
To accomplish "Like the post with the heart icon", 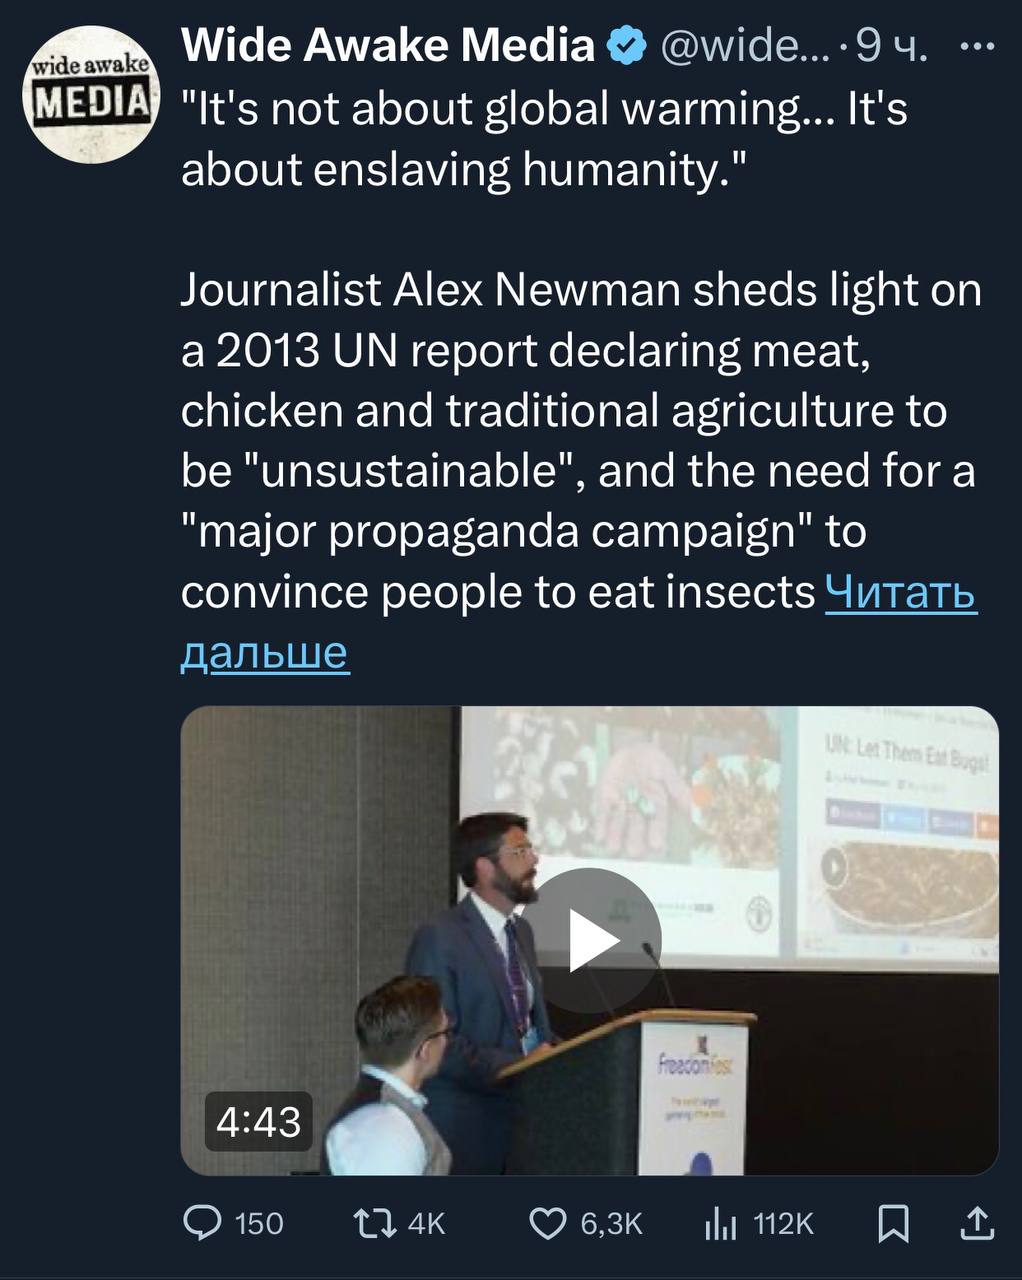I will pyautogui.click(x=547, y=1223).
